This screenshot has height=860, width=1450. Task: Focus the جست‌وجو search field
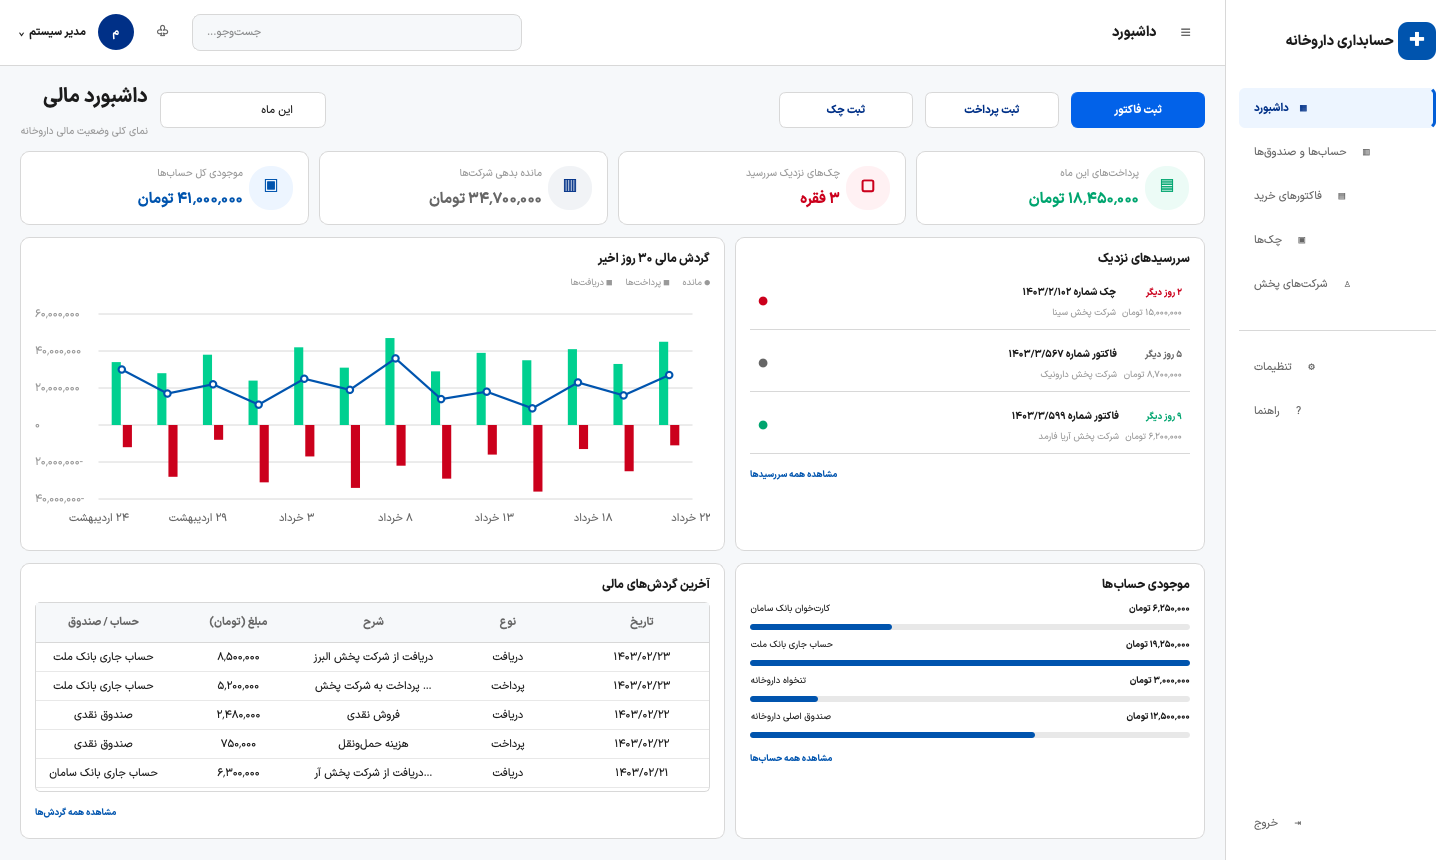point(357,32)
